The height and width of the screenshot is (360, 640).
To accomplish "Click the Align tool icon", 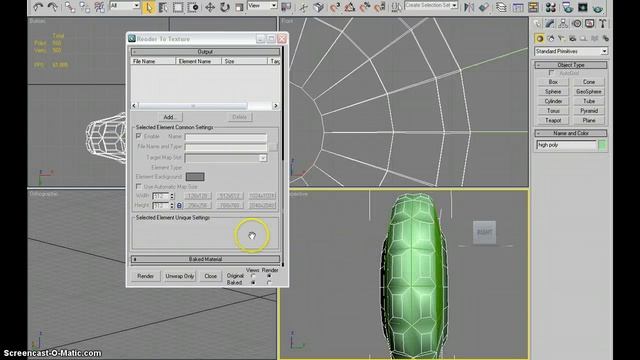I will pyautogui.click(x=484, y=7).
